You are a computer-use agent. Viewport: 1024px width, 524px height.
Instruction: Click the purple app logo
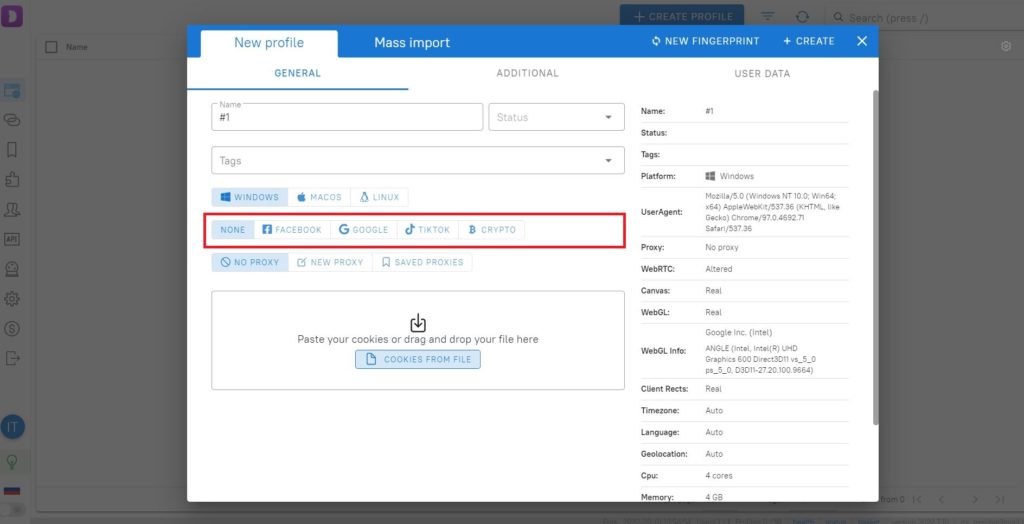12,14
